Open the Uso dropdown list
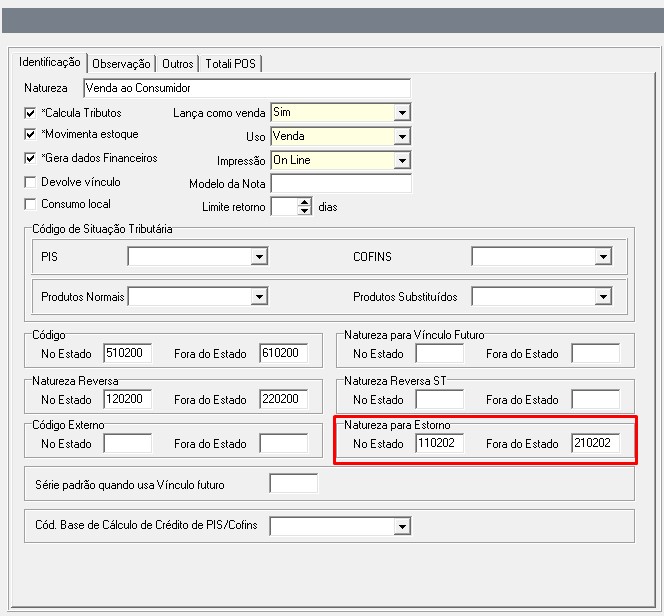The image size is (664, 616). pyautogui.click(x=402, y=137)
